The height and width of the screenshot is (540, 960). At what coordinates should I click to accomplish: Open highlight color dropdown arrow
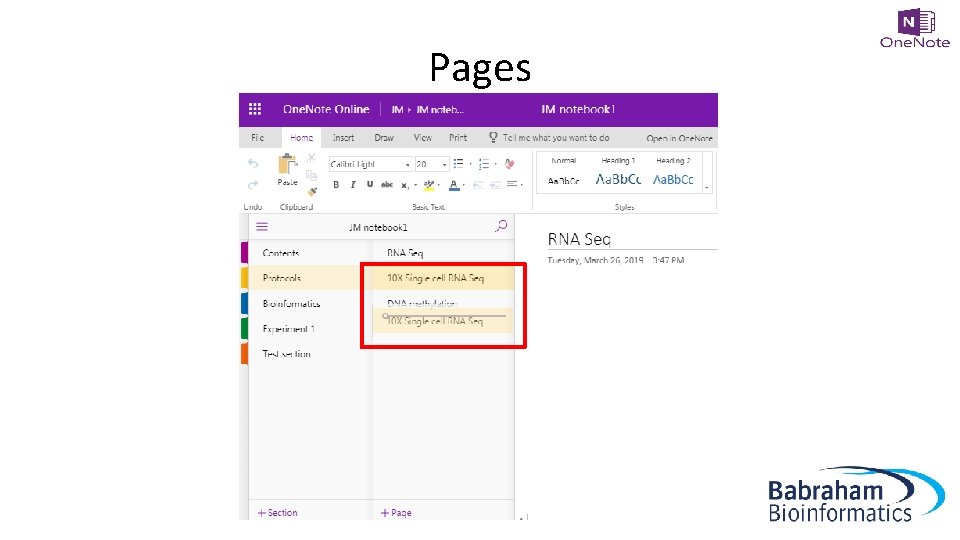pyautogui.click(x=439, y=185)
